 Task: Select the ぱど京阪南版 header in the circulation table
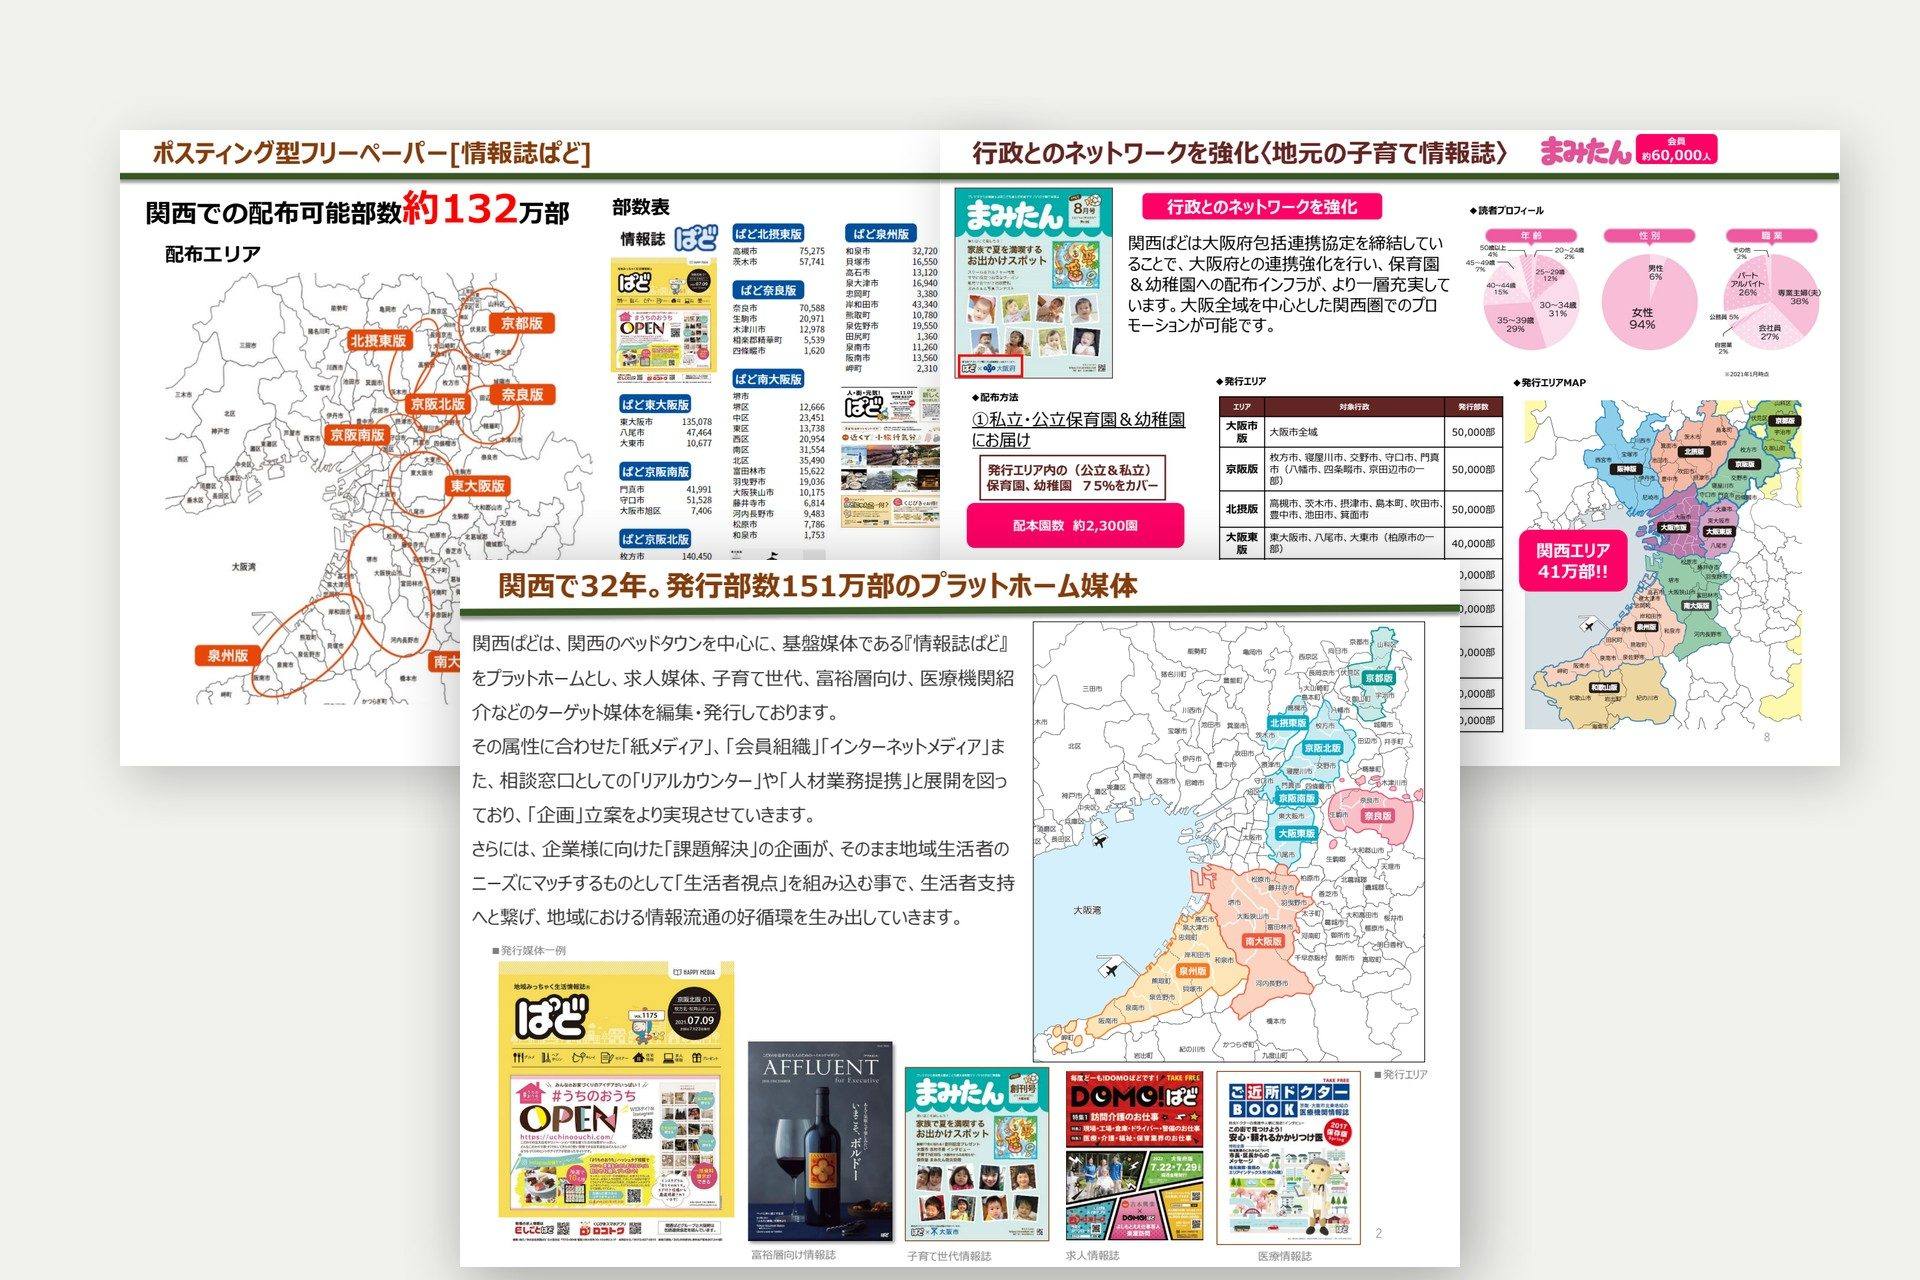point(655,471)
